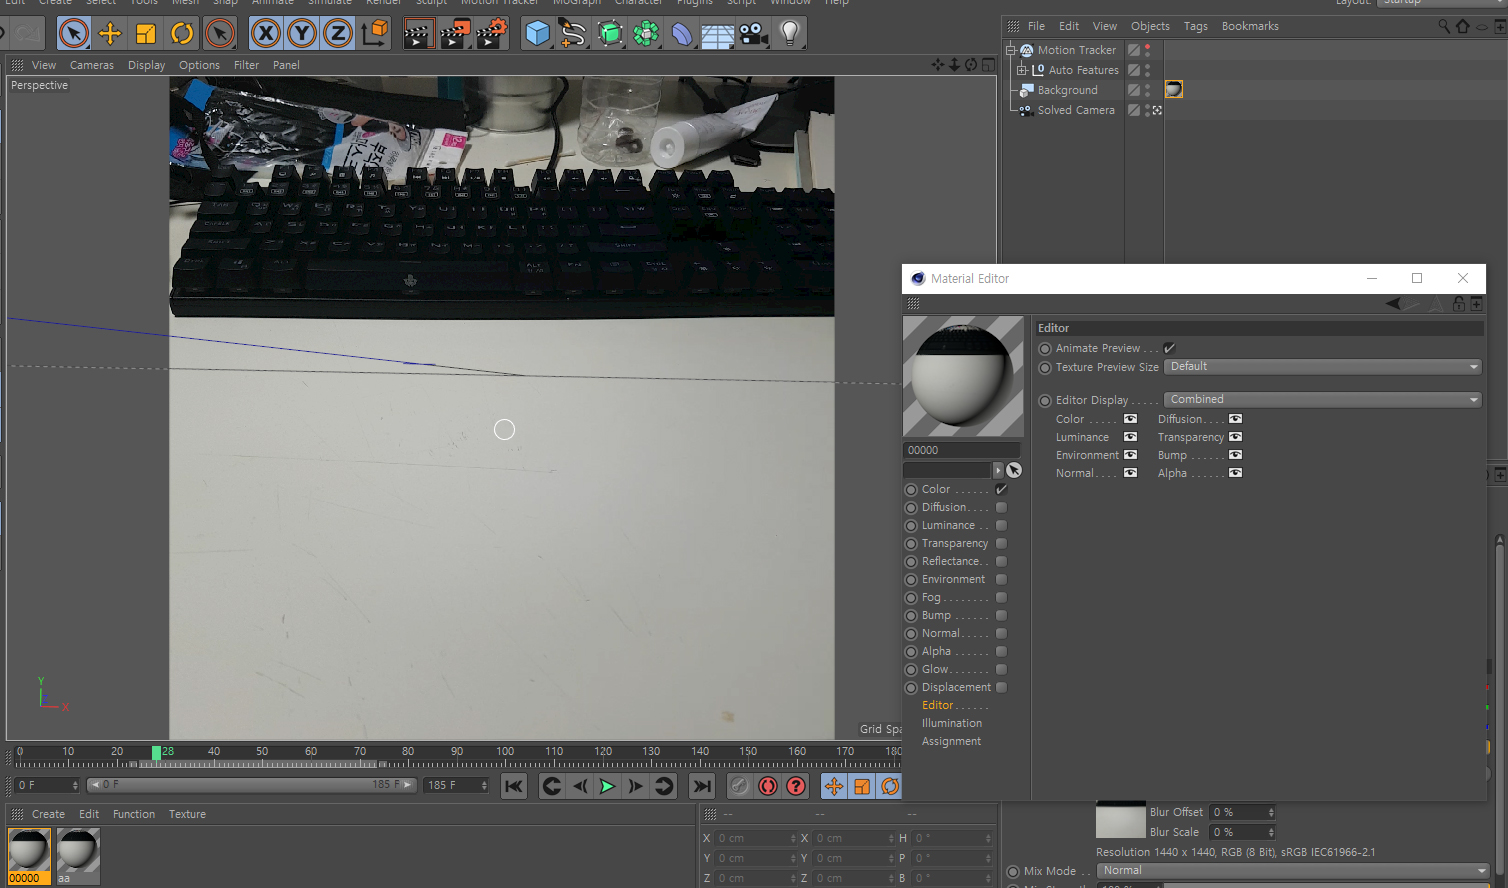Enable the Diffusion channel checkbox
This screenshot has height=888, width=1508.
coord(1001,507)
